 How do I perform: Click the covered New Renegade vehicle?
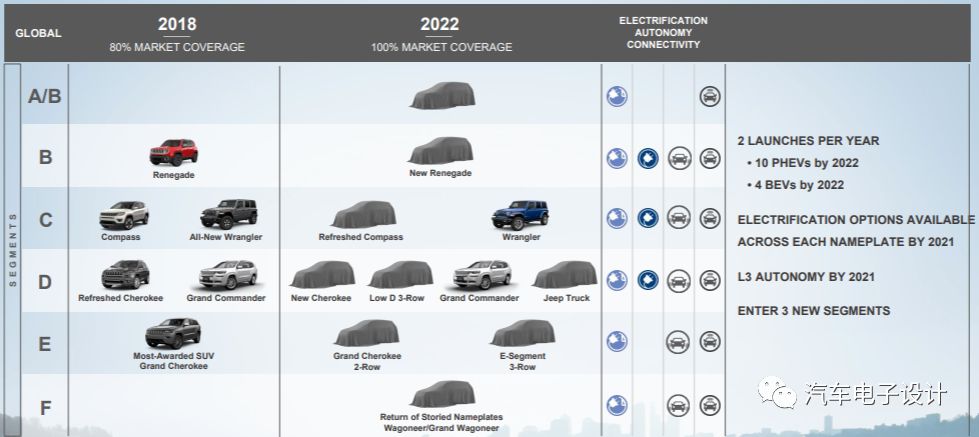pyautogui.click(x=441, y=150)
